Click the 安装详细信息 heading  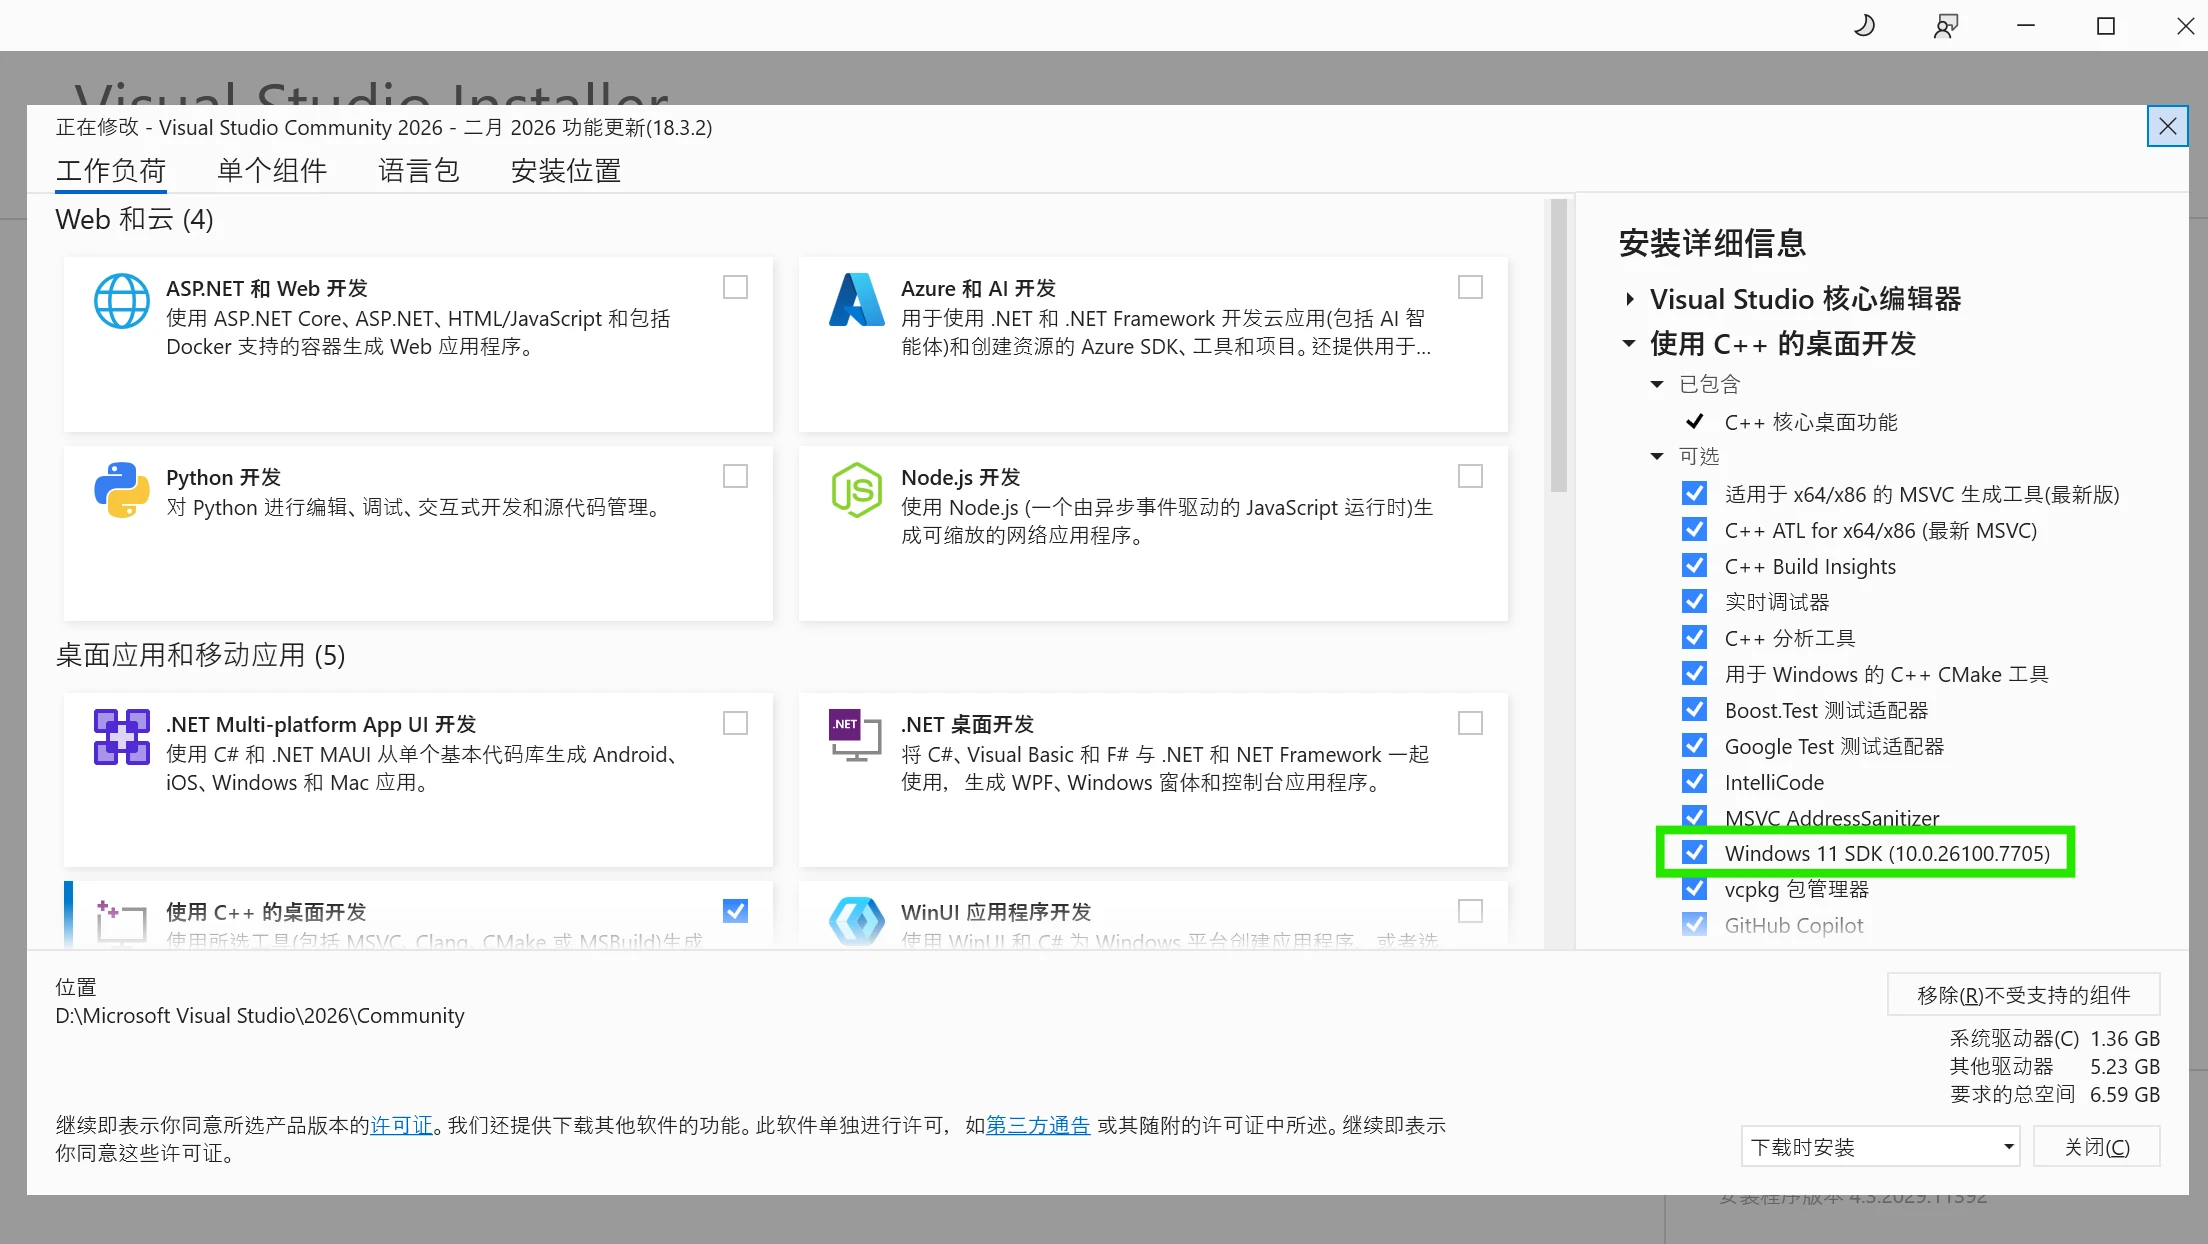tap(1712, 243)
